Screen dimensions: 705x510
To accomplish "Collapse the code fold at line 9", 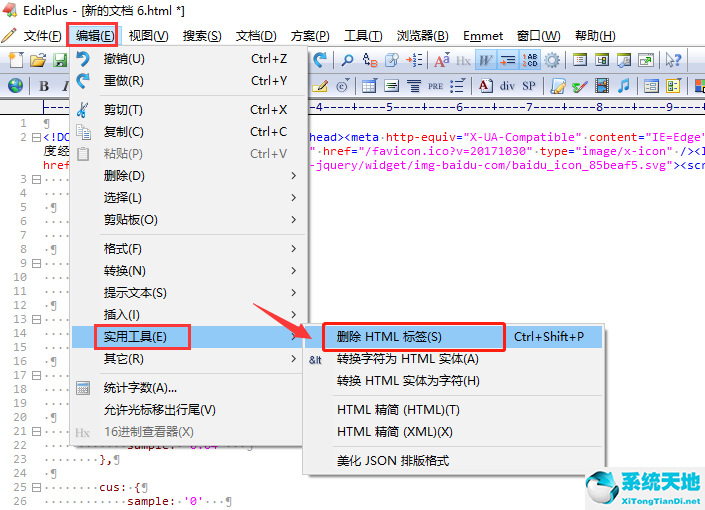I will tap(36, 263).
